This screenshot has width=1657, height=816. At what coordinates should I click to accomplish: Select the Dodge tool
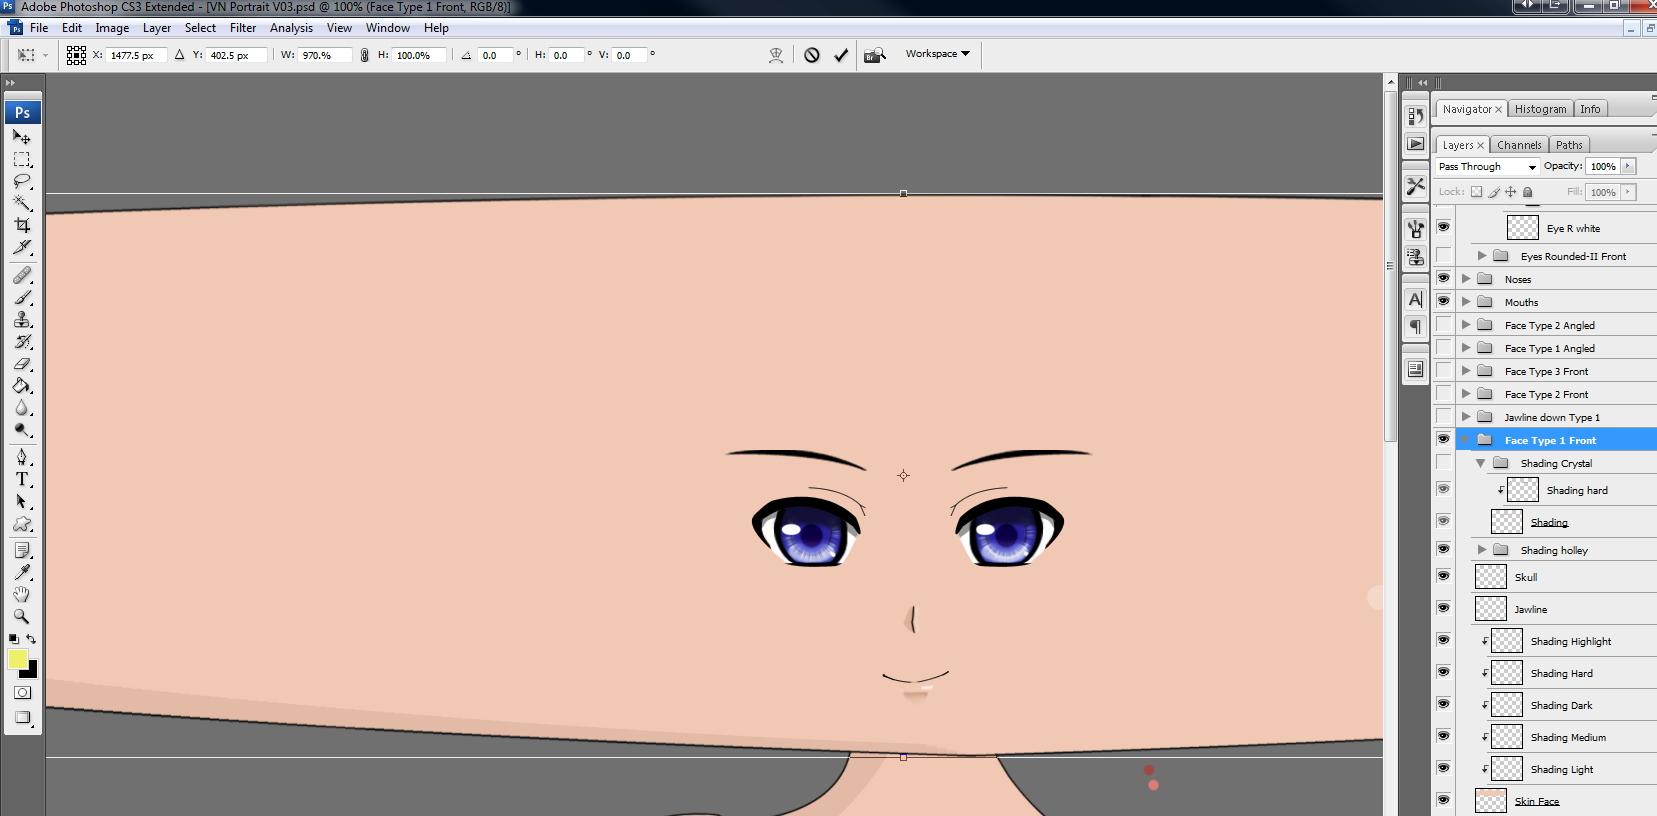[22, 430]
